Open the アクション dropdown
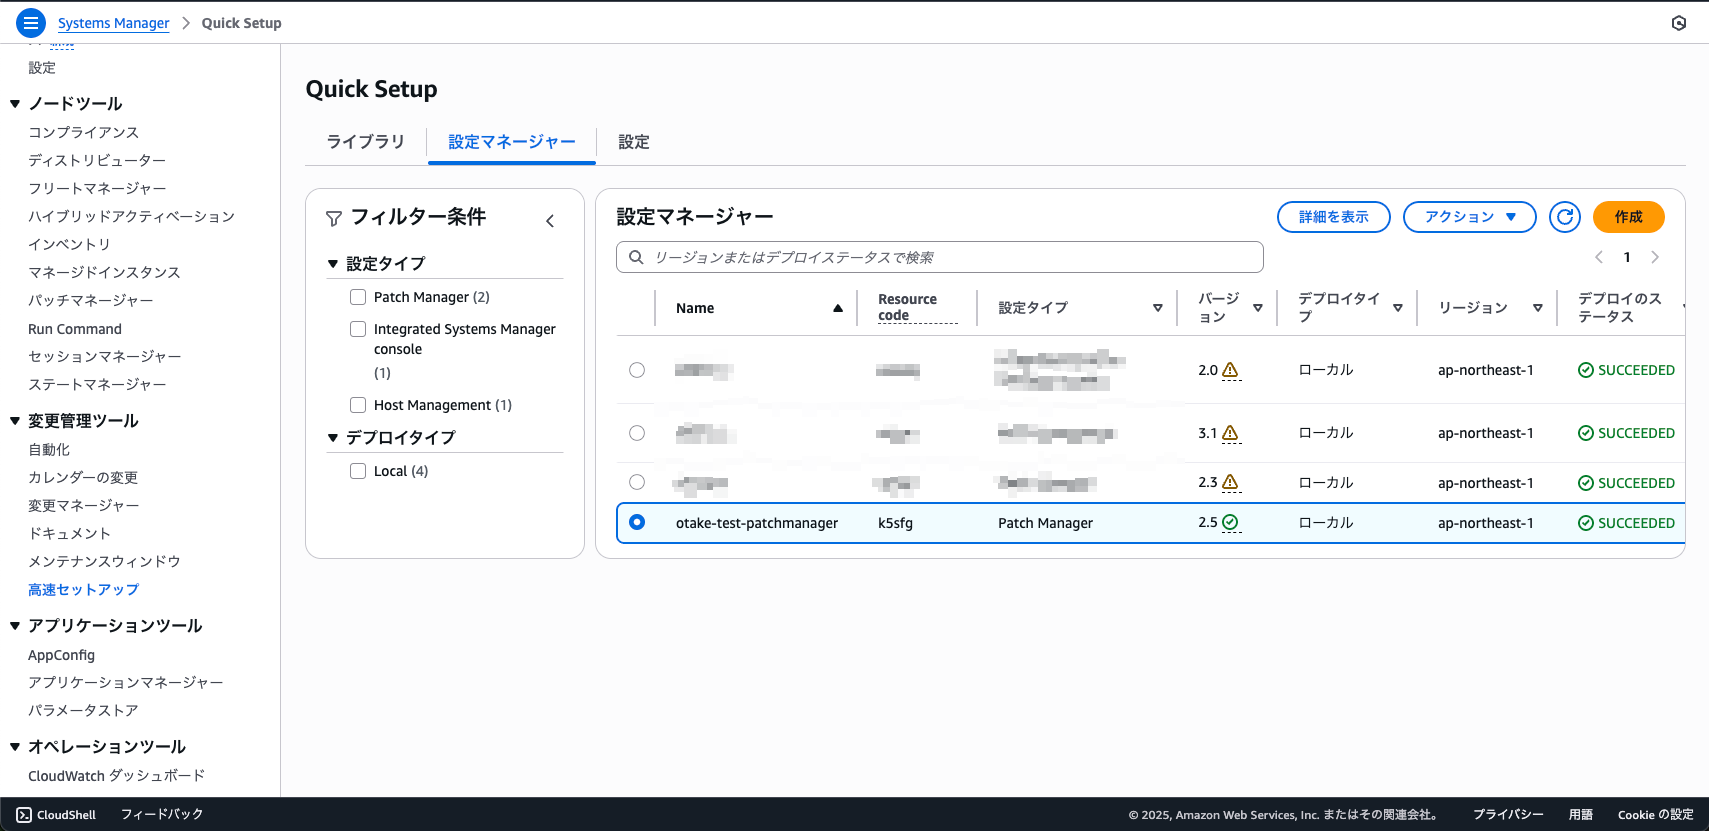Viewport: 1709px width, 831px height. point(1469,217)
